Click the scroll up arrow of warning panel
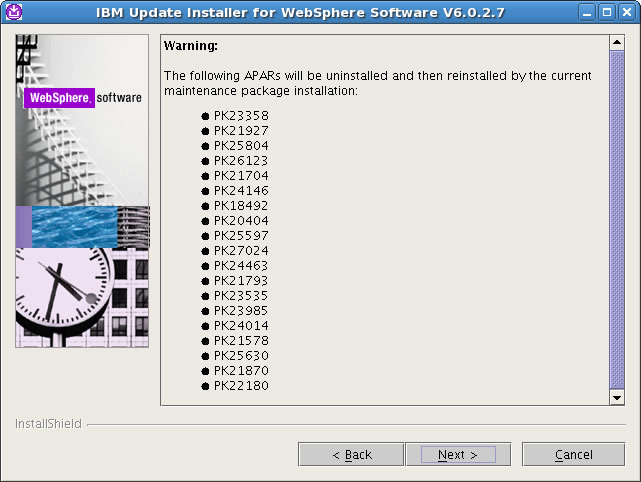Viewport: 641px width, 482px height. (617, 42)
